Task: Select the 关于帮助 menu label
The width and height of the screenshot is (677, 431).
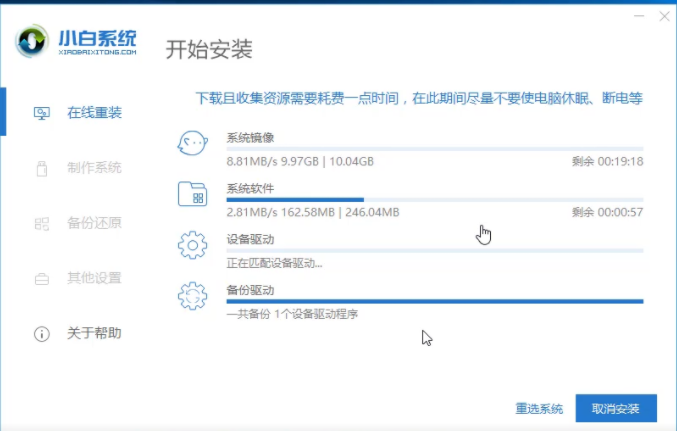Action: point(94,333)
